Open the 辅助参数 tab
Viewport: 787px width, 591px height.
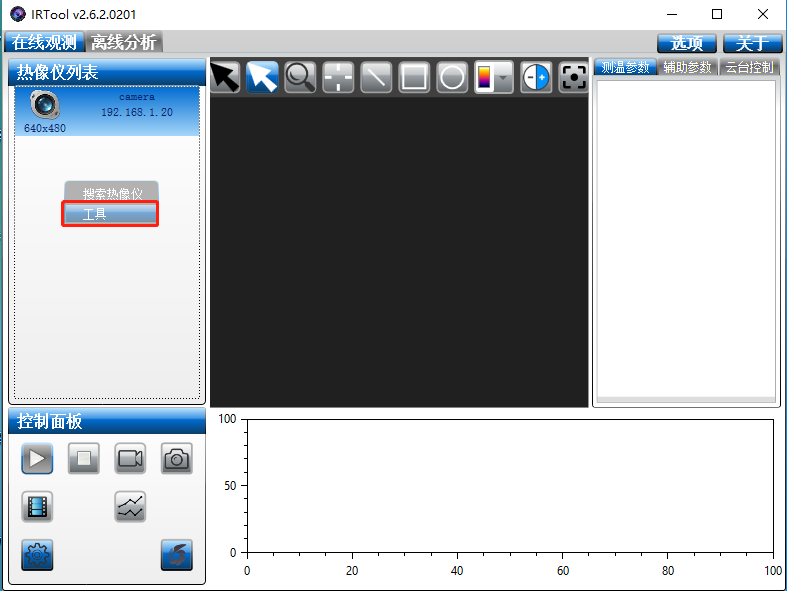tap(687, 67)
